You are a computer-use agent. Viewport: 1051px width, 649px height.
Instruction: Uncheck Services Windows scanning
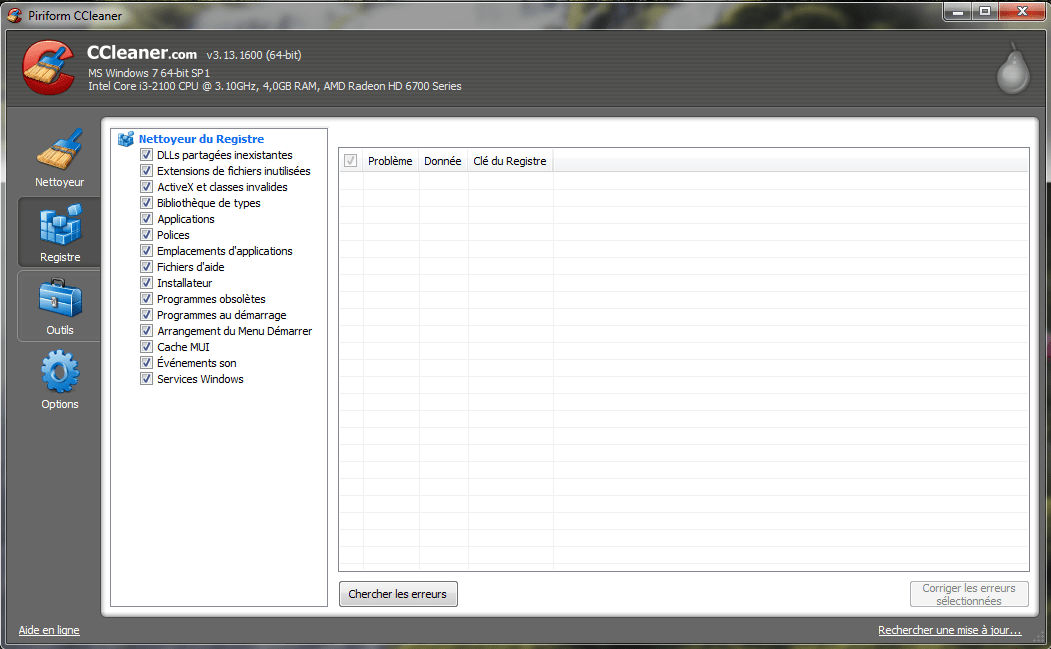[146, 379]
